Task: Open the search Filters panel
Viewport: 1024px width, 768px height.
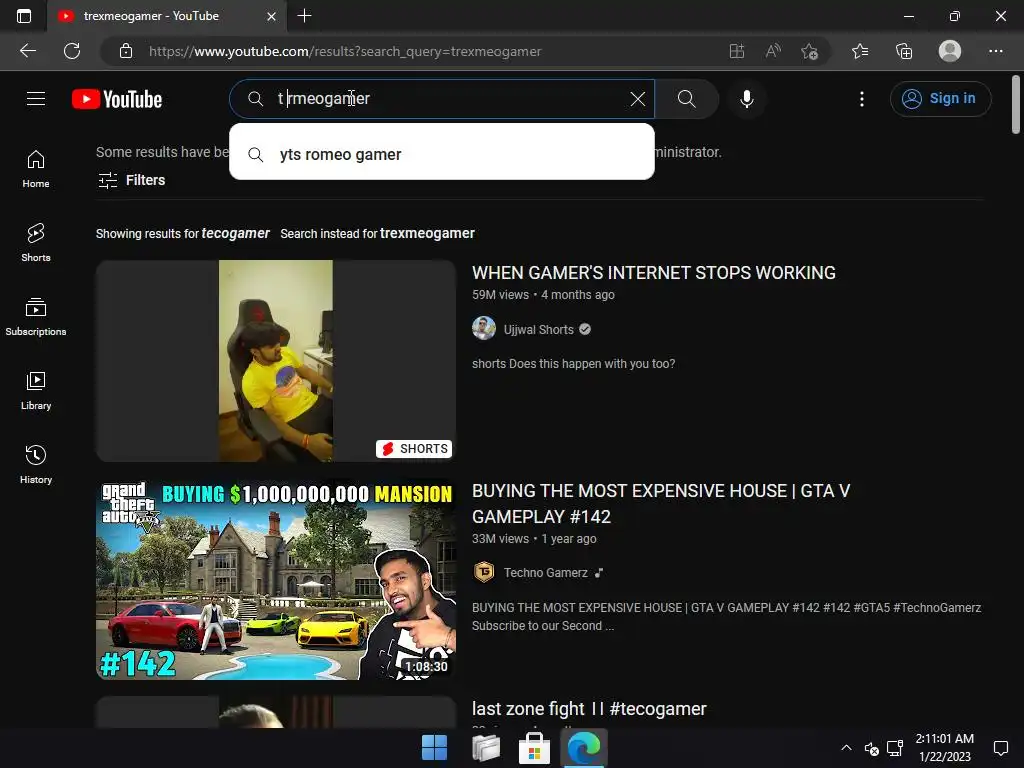Action: (x=131, y=180)
